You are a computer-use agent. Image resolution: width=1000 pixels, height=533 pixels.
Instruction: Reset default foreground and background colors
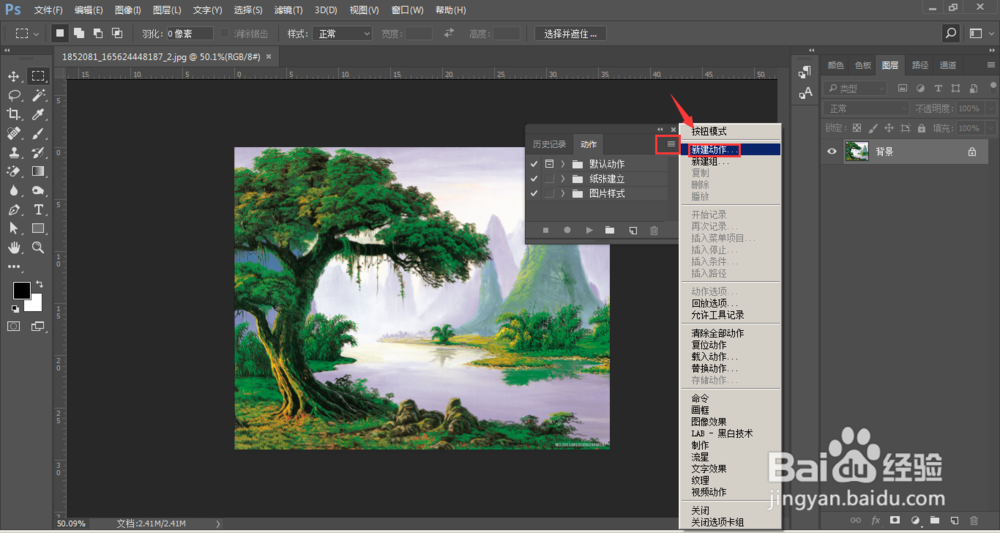click(x=15, y=309)
